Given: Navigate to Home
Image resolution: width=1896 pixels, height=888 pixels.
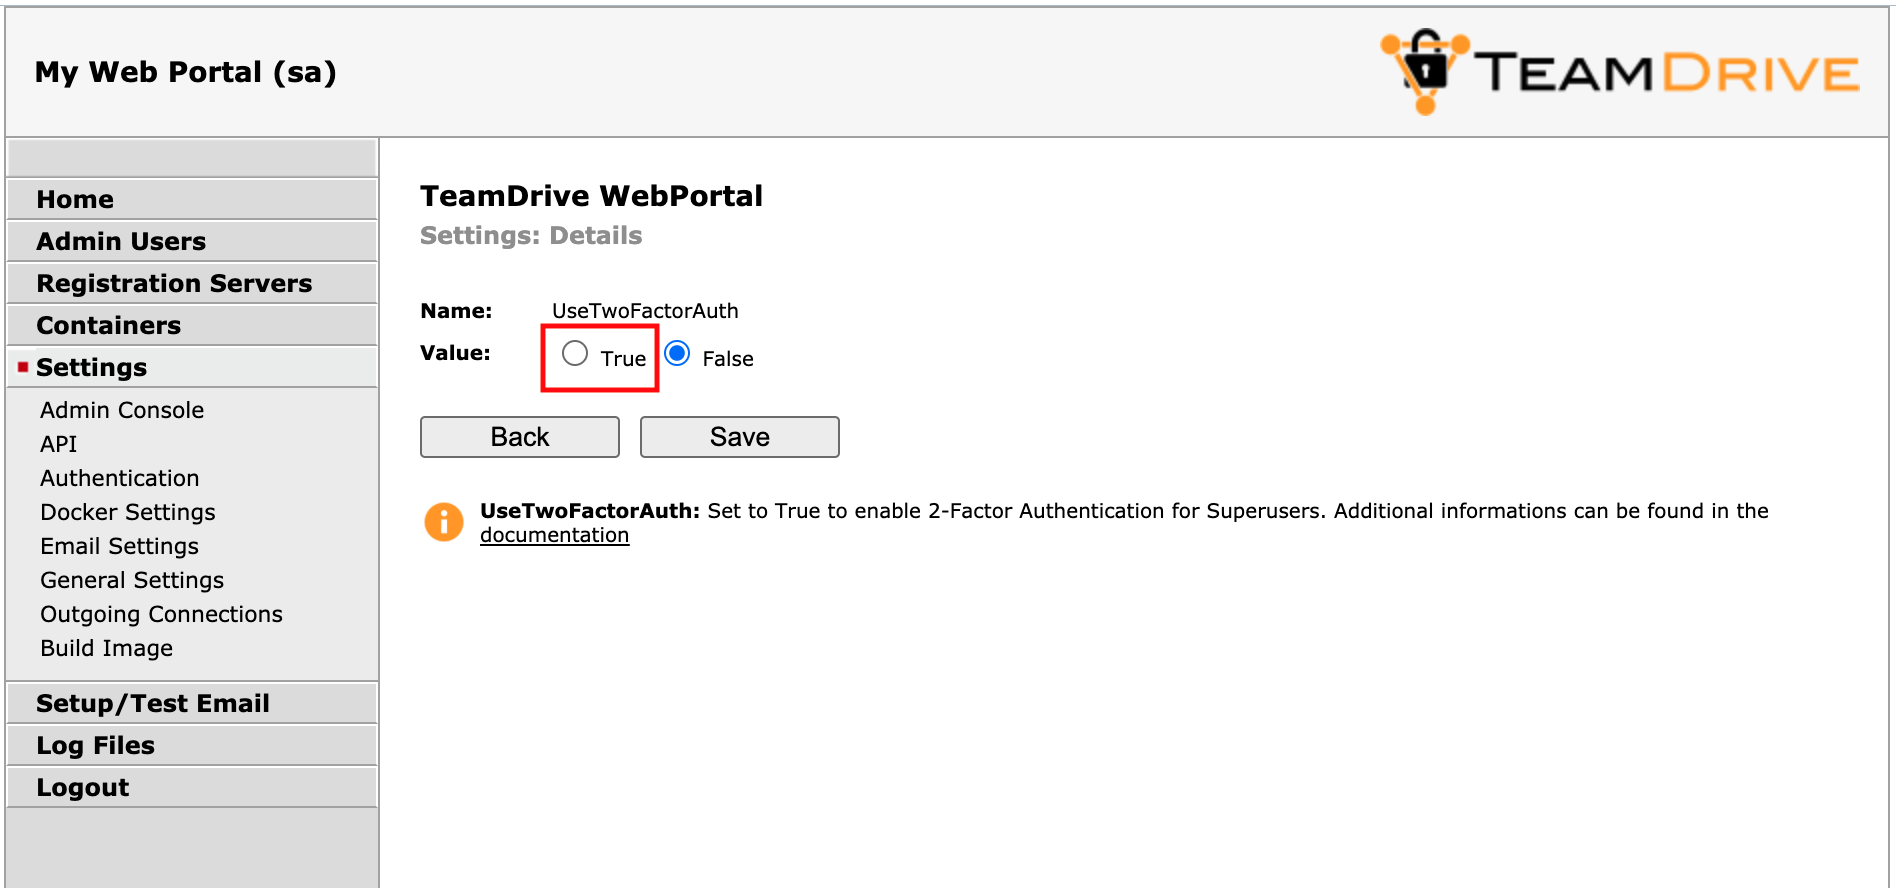Looking at the screenshot, I should 75,199.
